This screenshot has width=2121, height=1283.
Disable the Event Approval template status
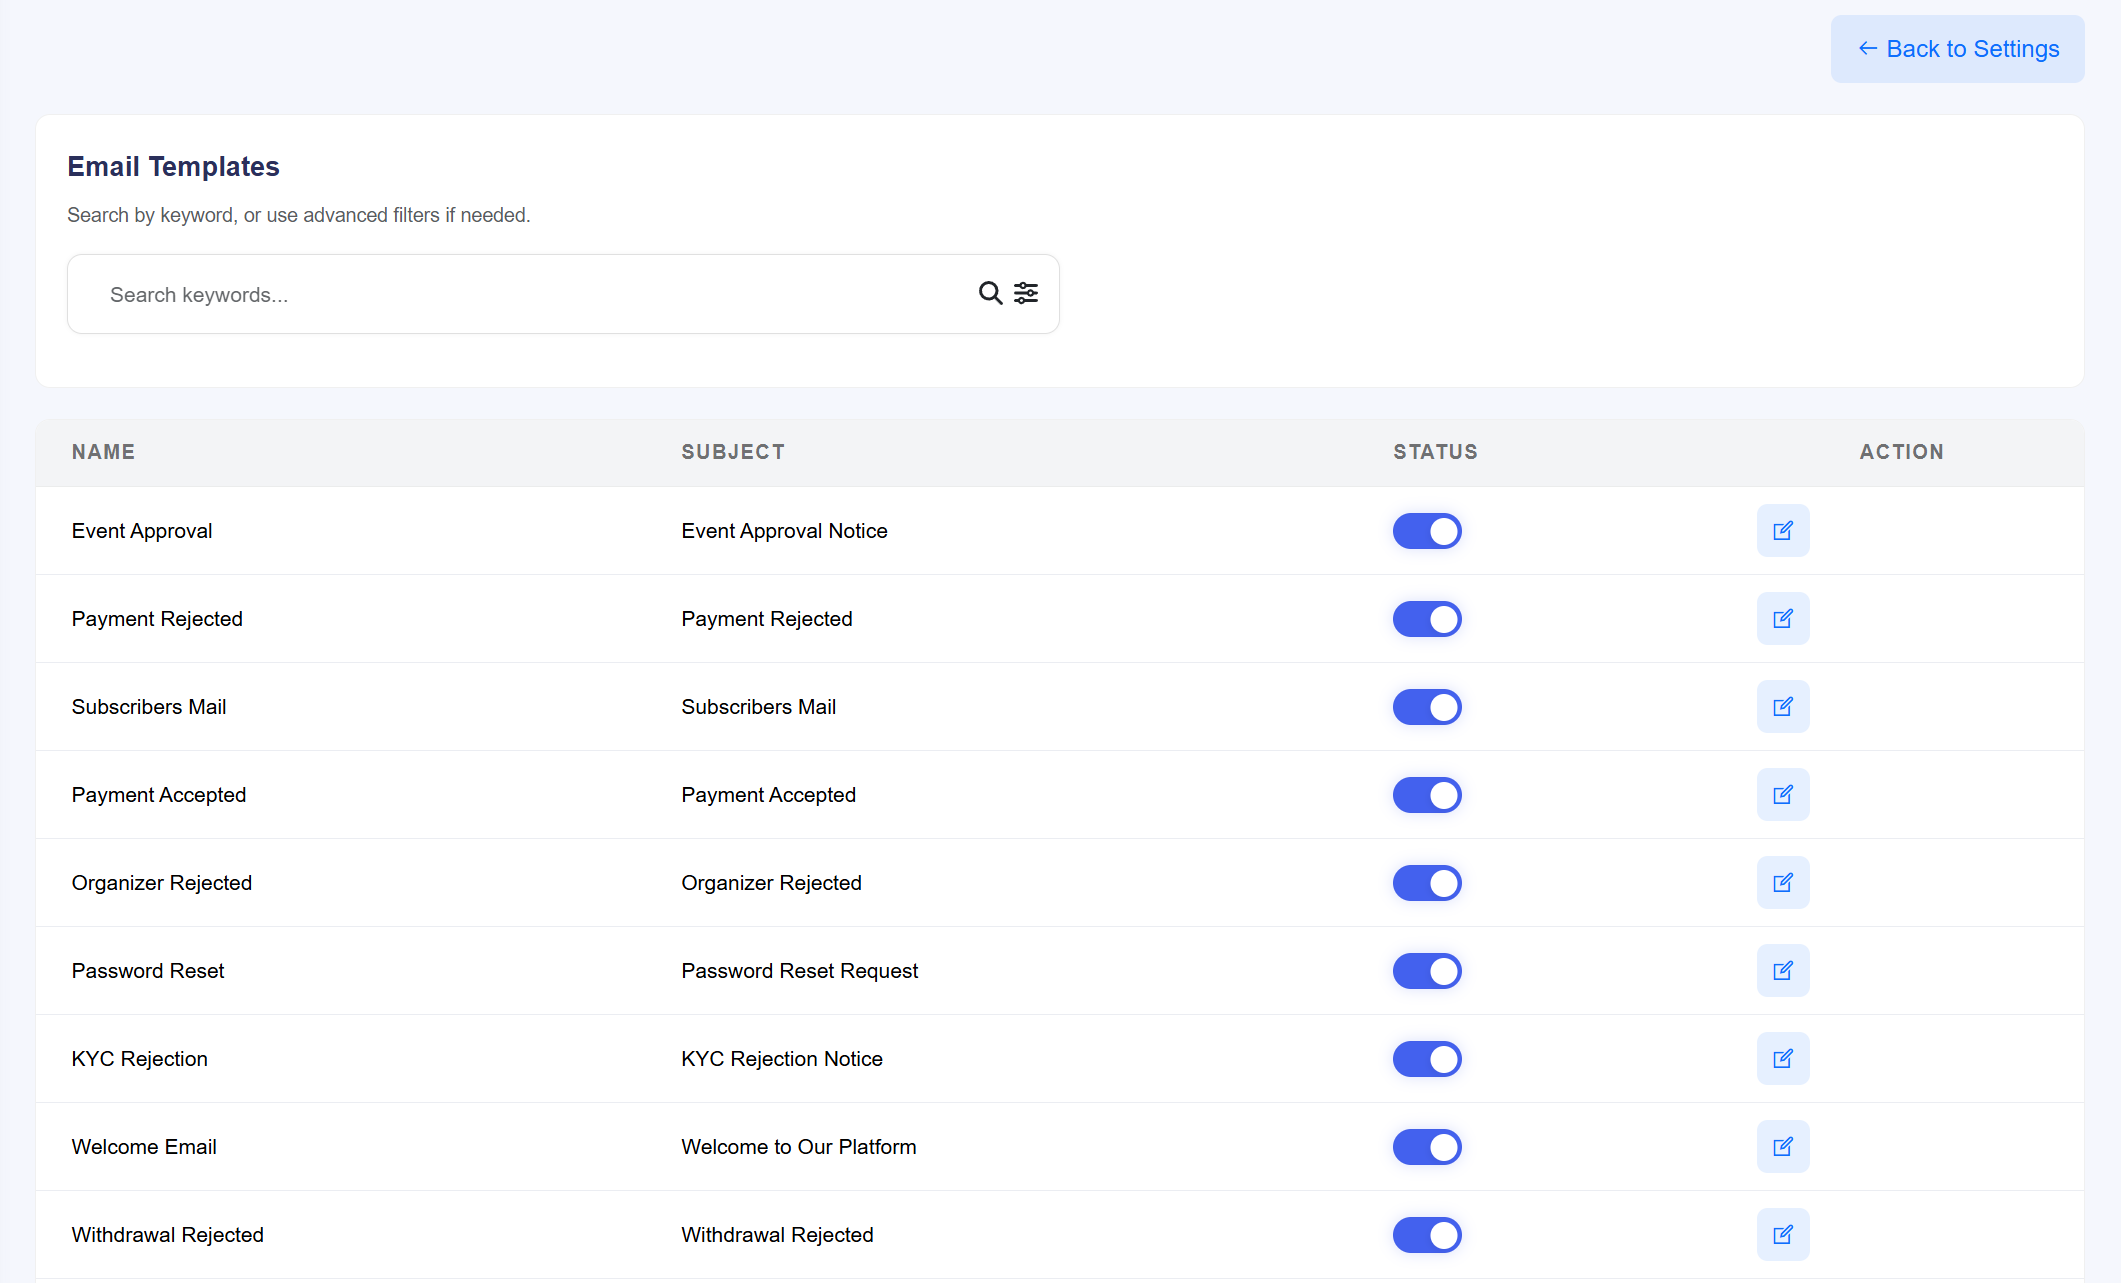point(1427,531)
